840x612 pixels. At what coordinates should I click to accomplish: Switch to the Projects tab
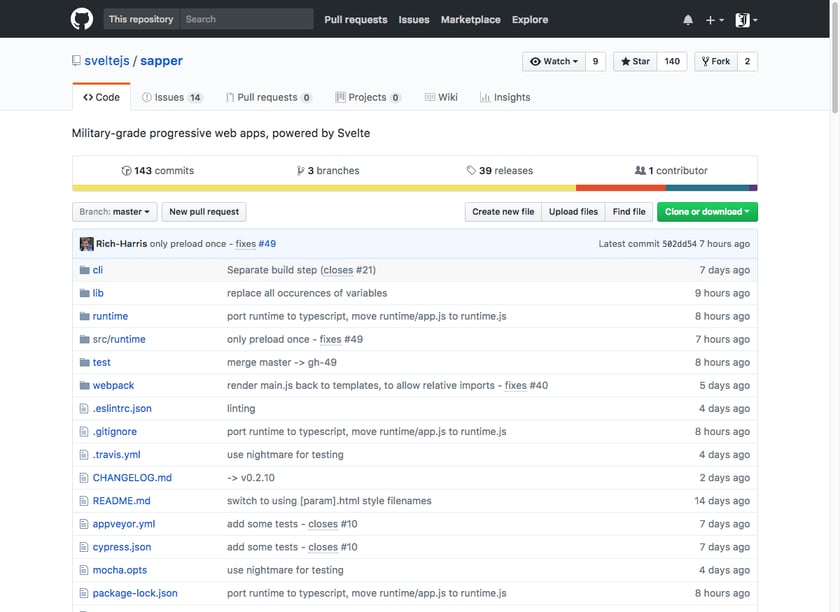coord(368,98)
